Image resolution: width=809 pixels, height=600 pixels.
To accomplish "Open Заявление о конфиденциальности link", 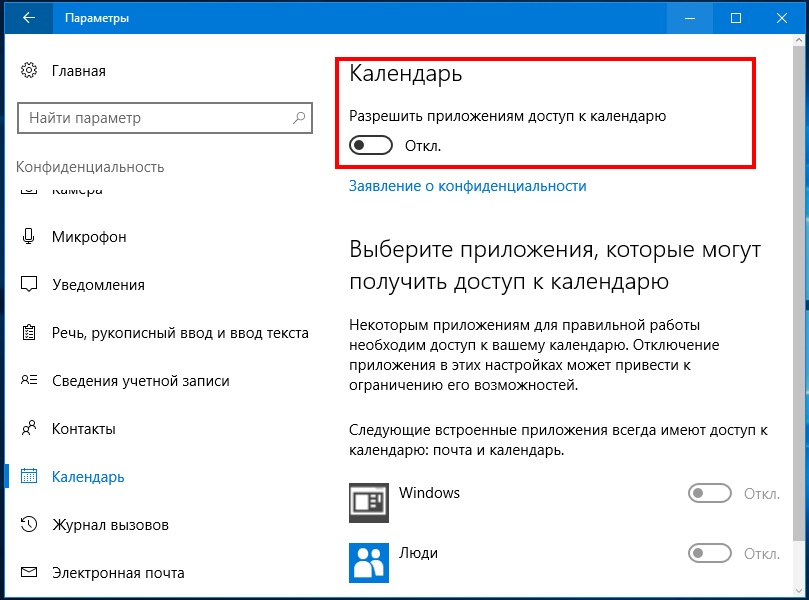I will pyautogui.click(x=467, y=186).
